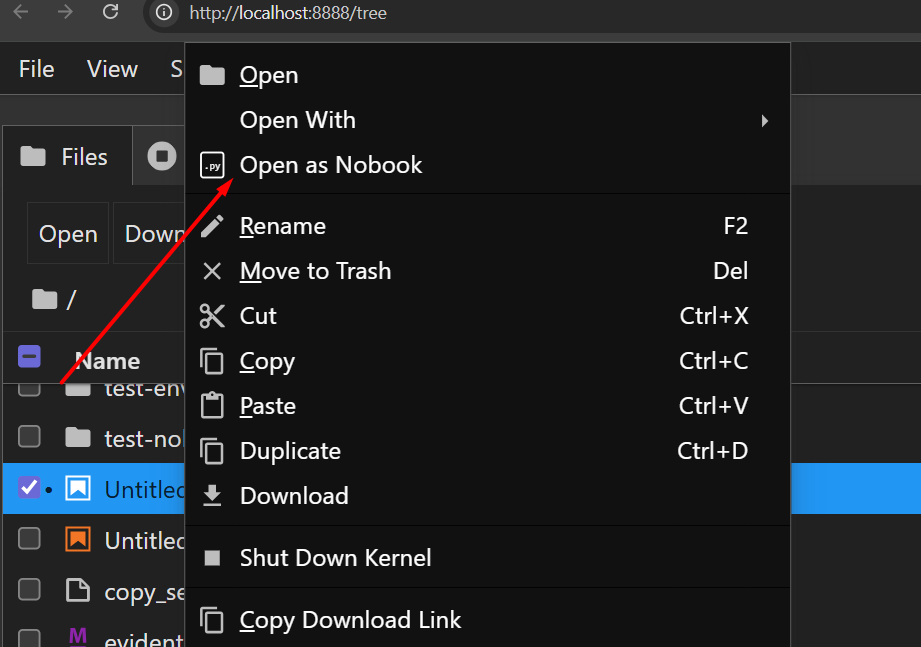
Task: Open the View menu
Action: click(112, 69)
